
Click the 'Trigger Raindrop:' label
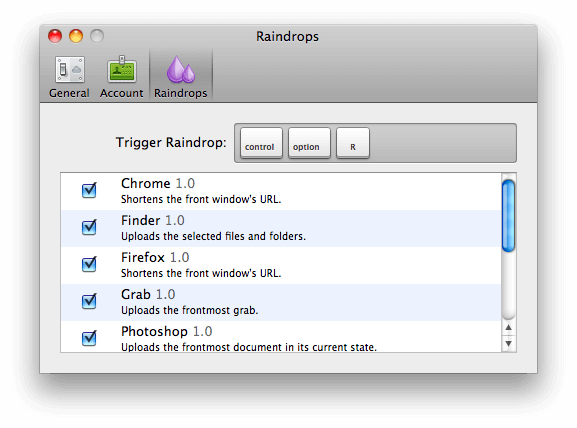pos(171,142)
